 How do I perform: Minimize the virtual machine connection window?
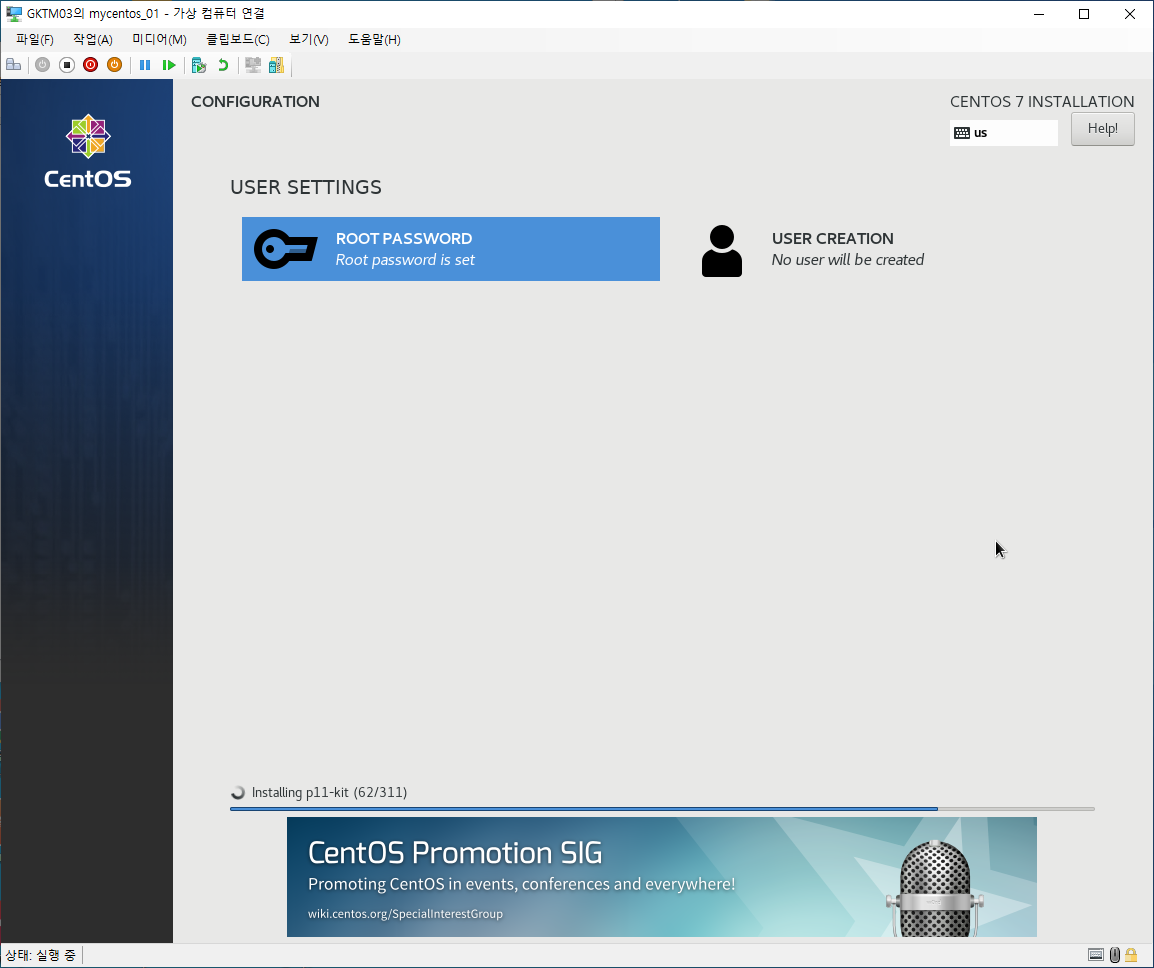coord(1038,14)
